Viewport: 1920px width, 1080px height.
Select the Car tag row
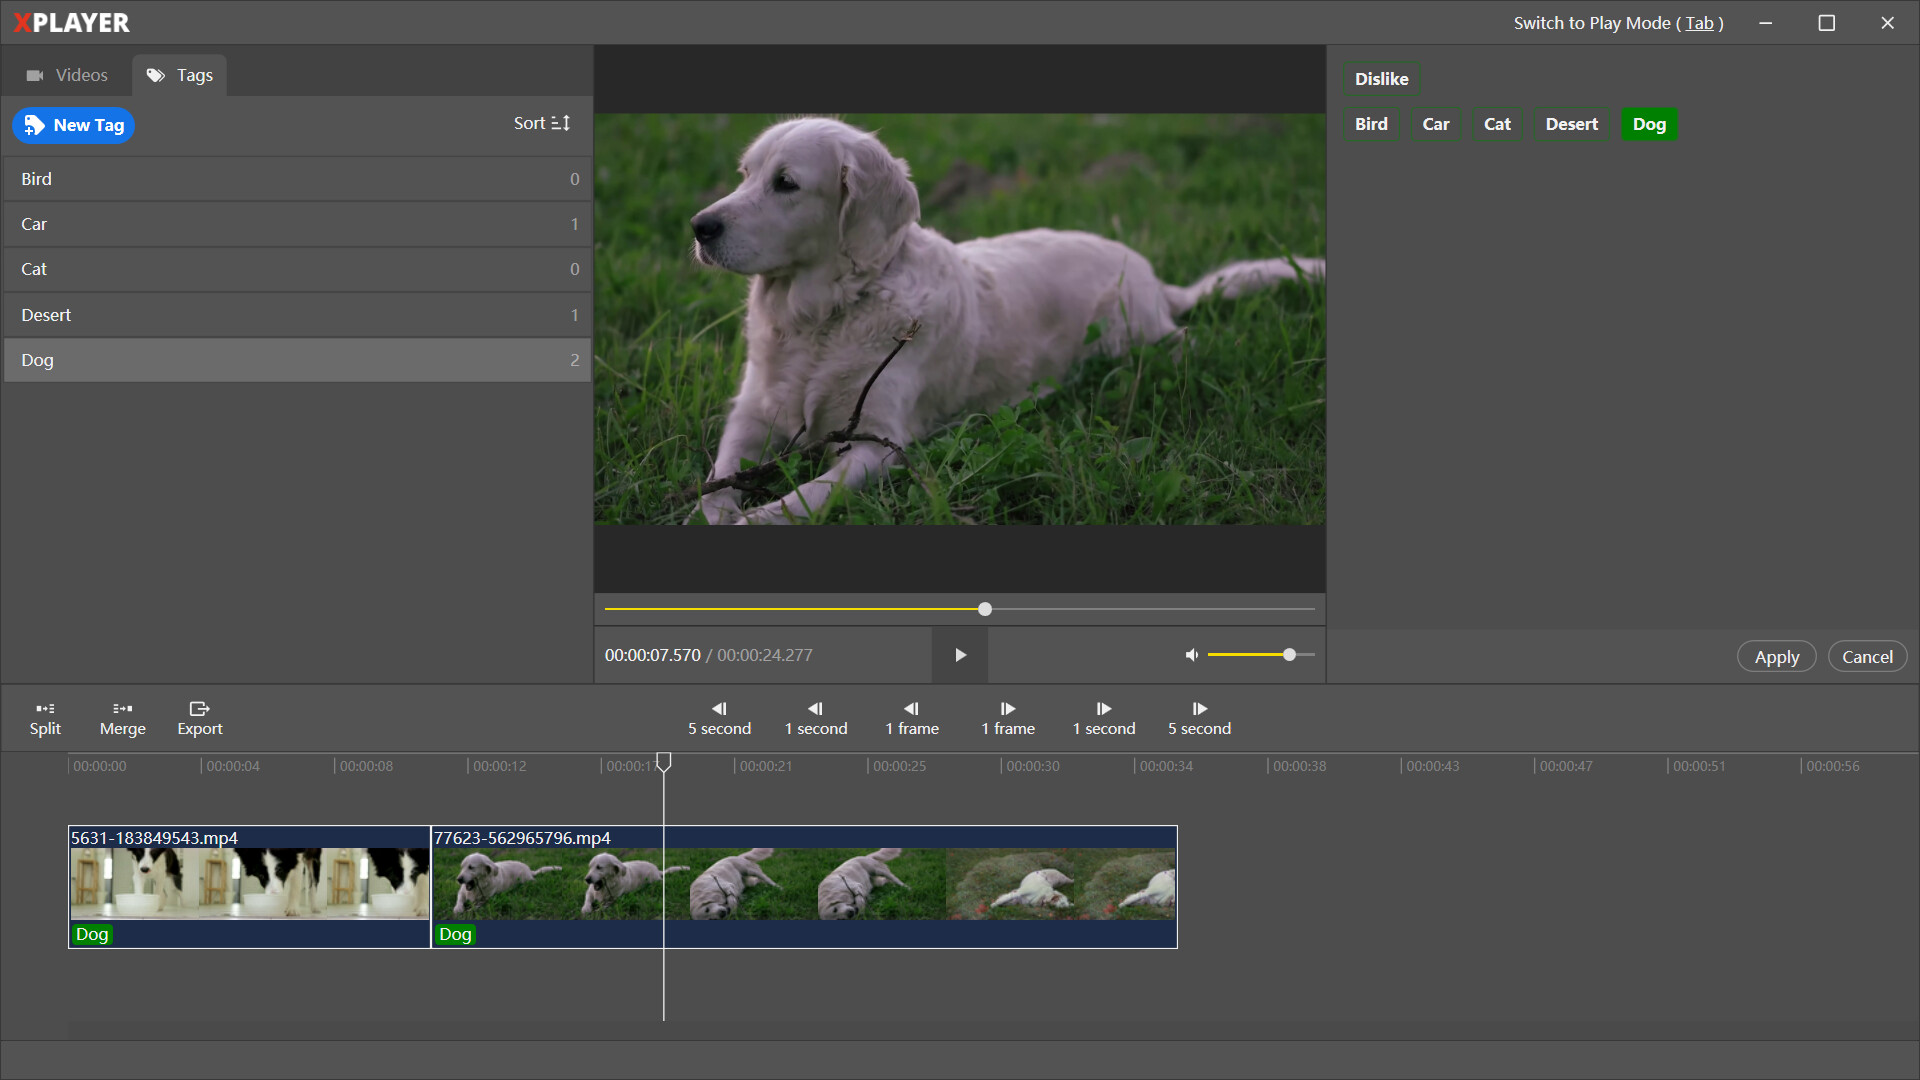point(297,224)
